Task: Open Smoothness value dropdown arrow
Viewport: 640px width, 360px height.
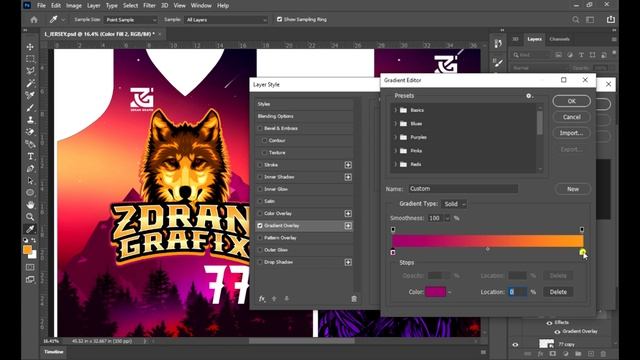Action: [x=447, y=218]
